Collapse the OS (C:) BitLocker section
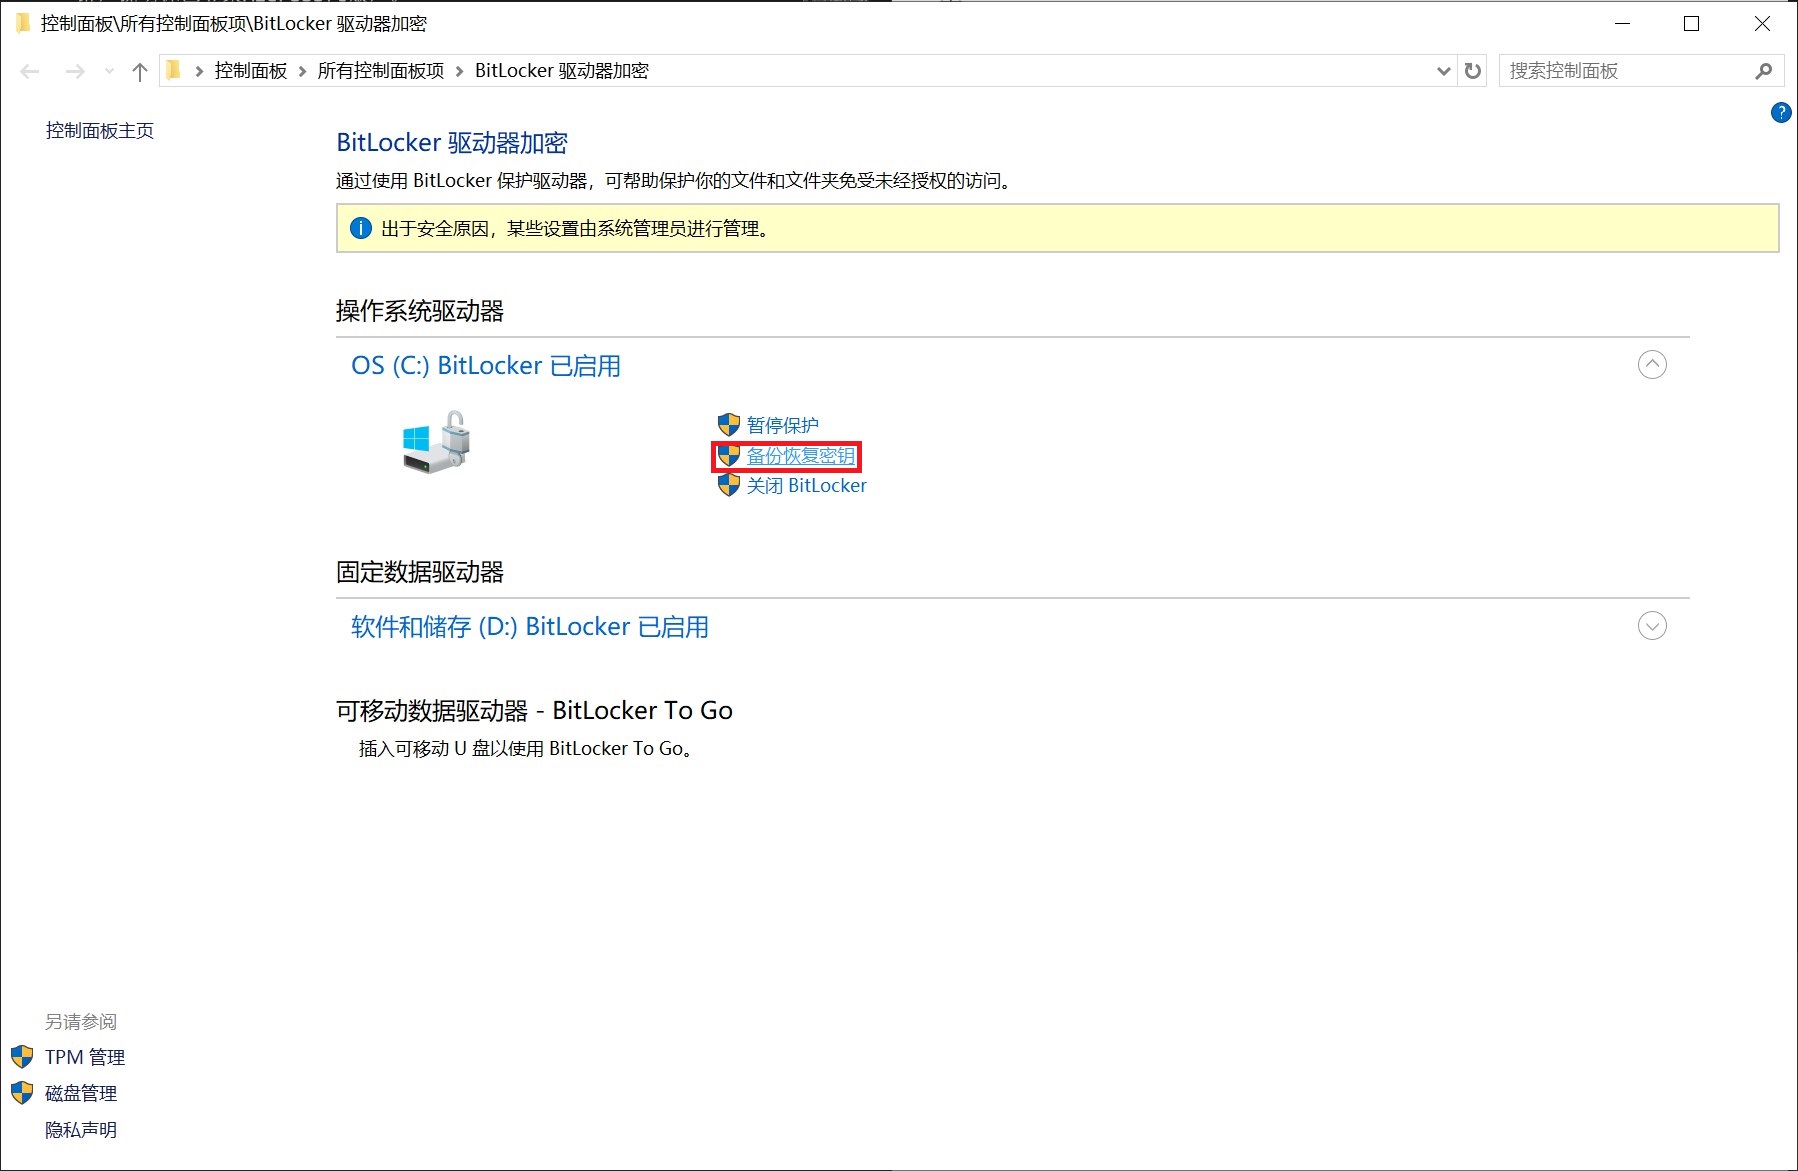 click(1652, 365)
